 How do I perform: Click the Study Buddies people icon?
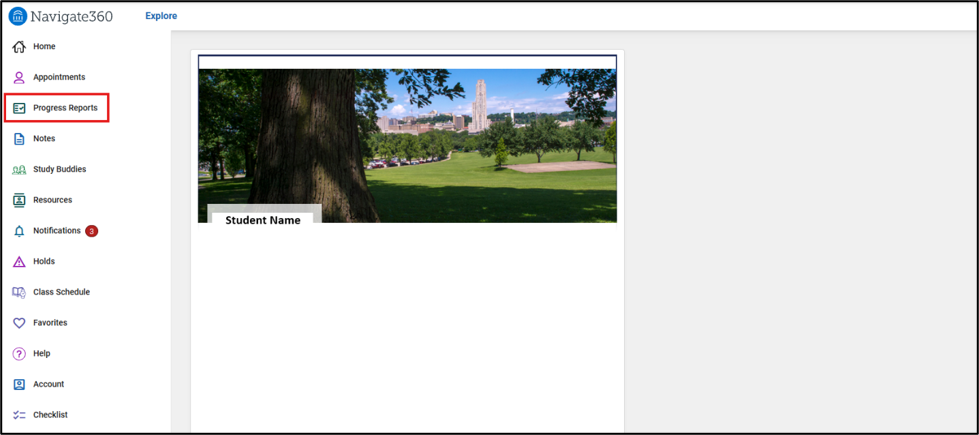[19, 169]
